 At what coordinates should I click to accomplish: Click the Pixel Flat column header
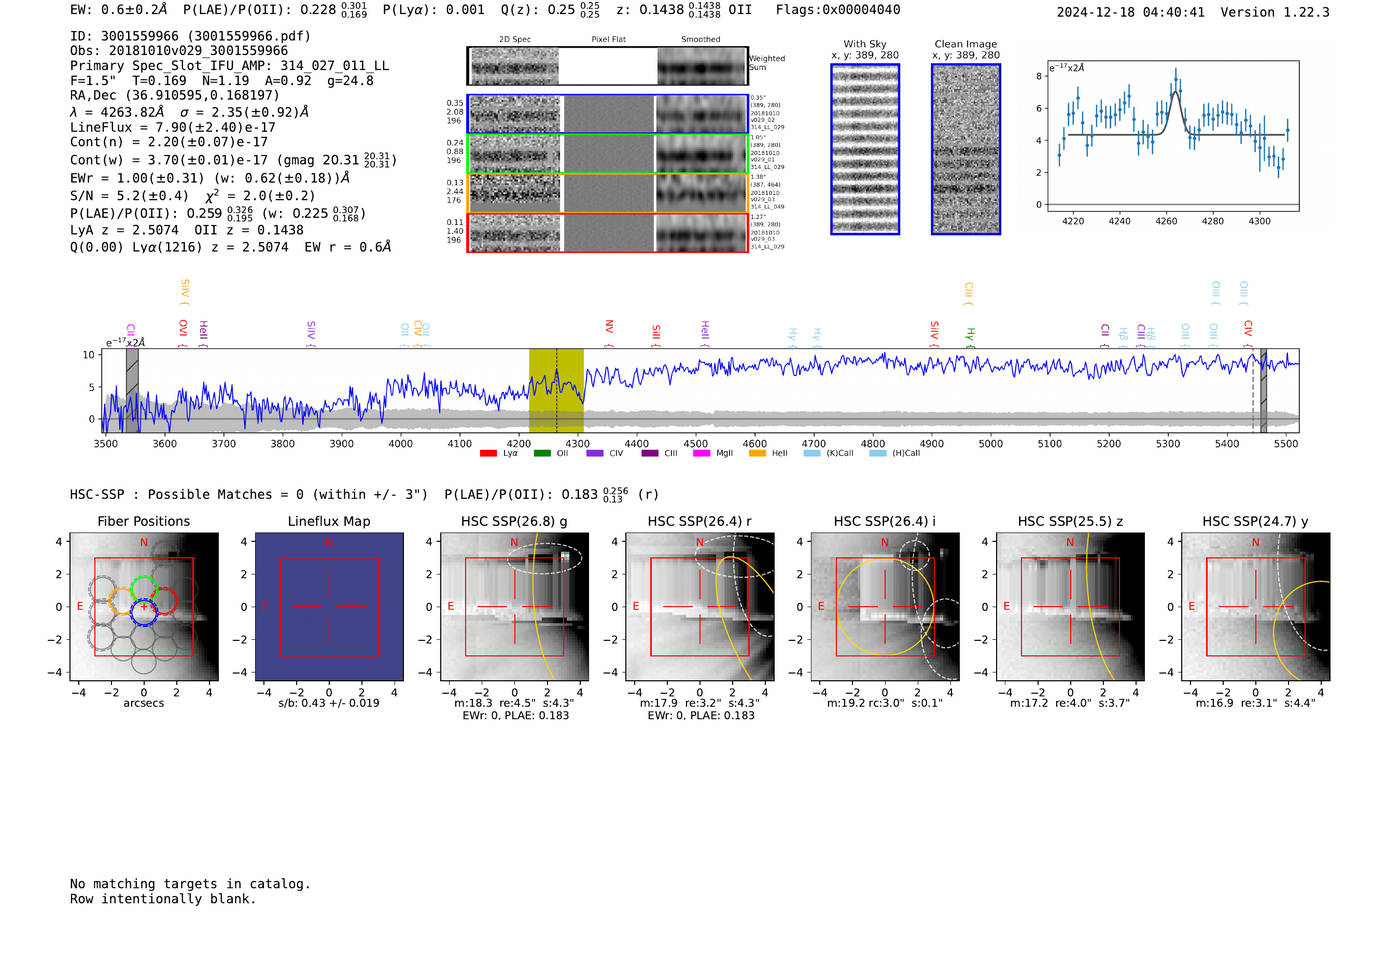click(608, 40)
